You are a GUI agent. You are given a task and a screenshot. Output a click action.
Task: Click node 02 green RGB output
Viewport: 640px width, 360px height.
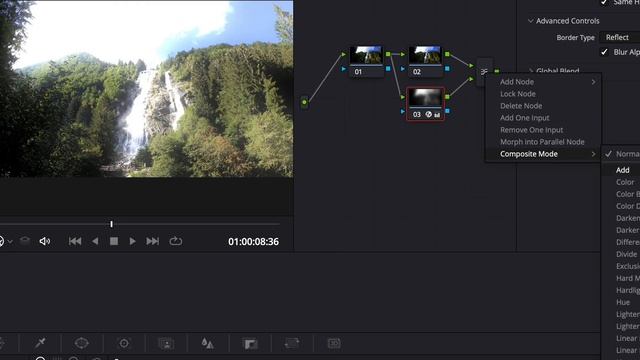447,54
